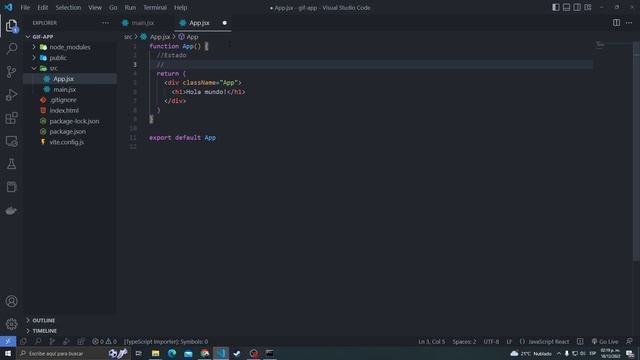Expand the node_modules folder
This screenshot has height=360, width=640.
click(x=70, y=47)
